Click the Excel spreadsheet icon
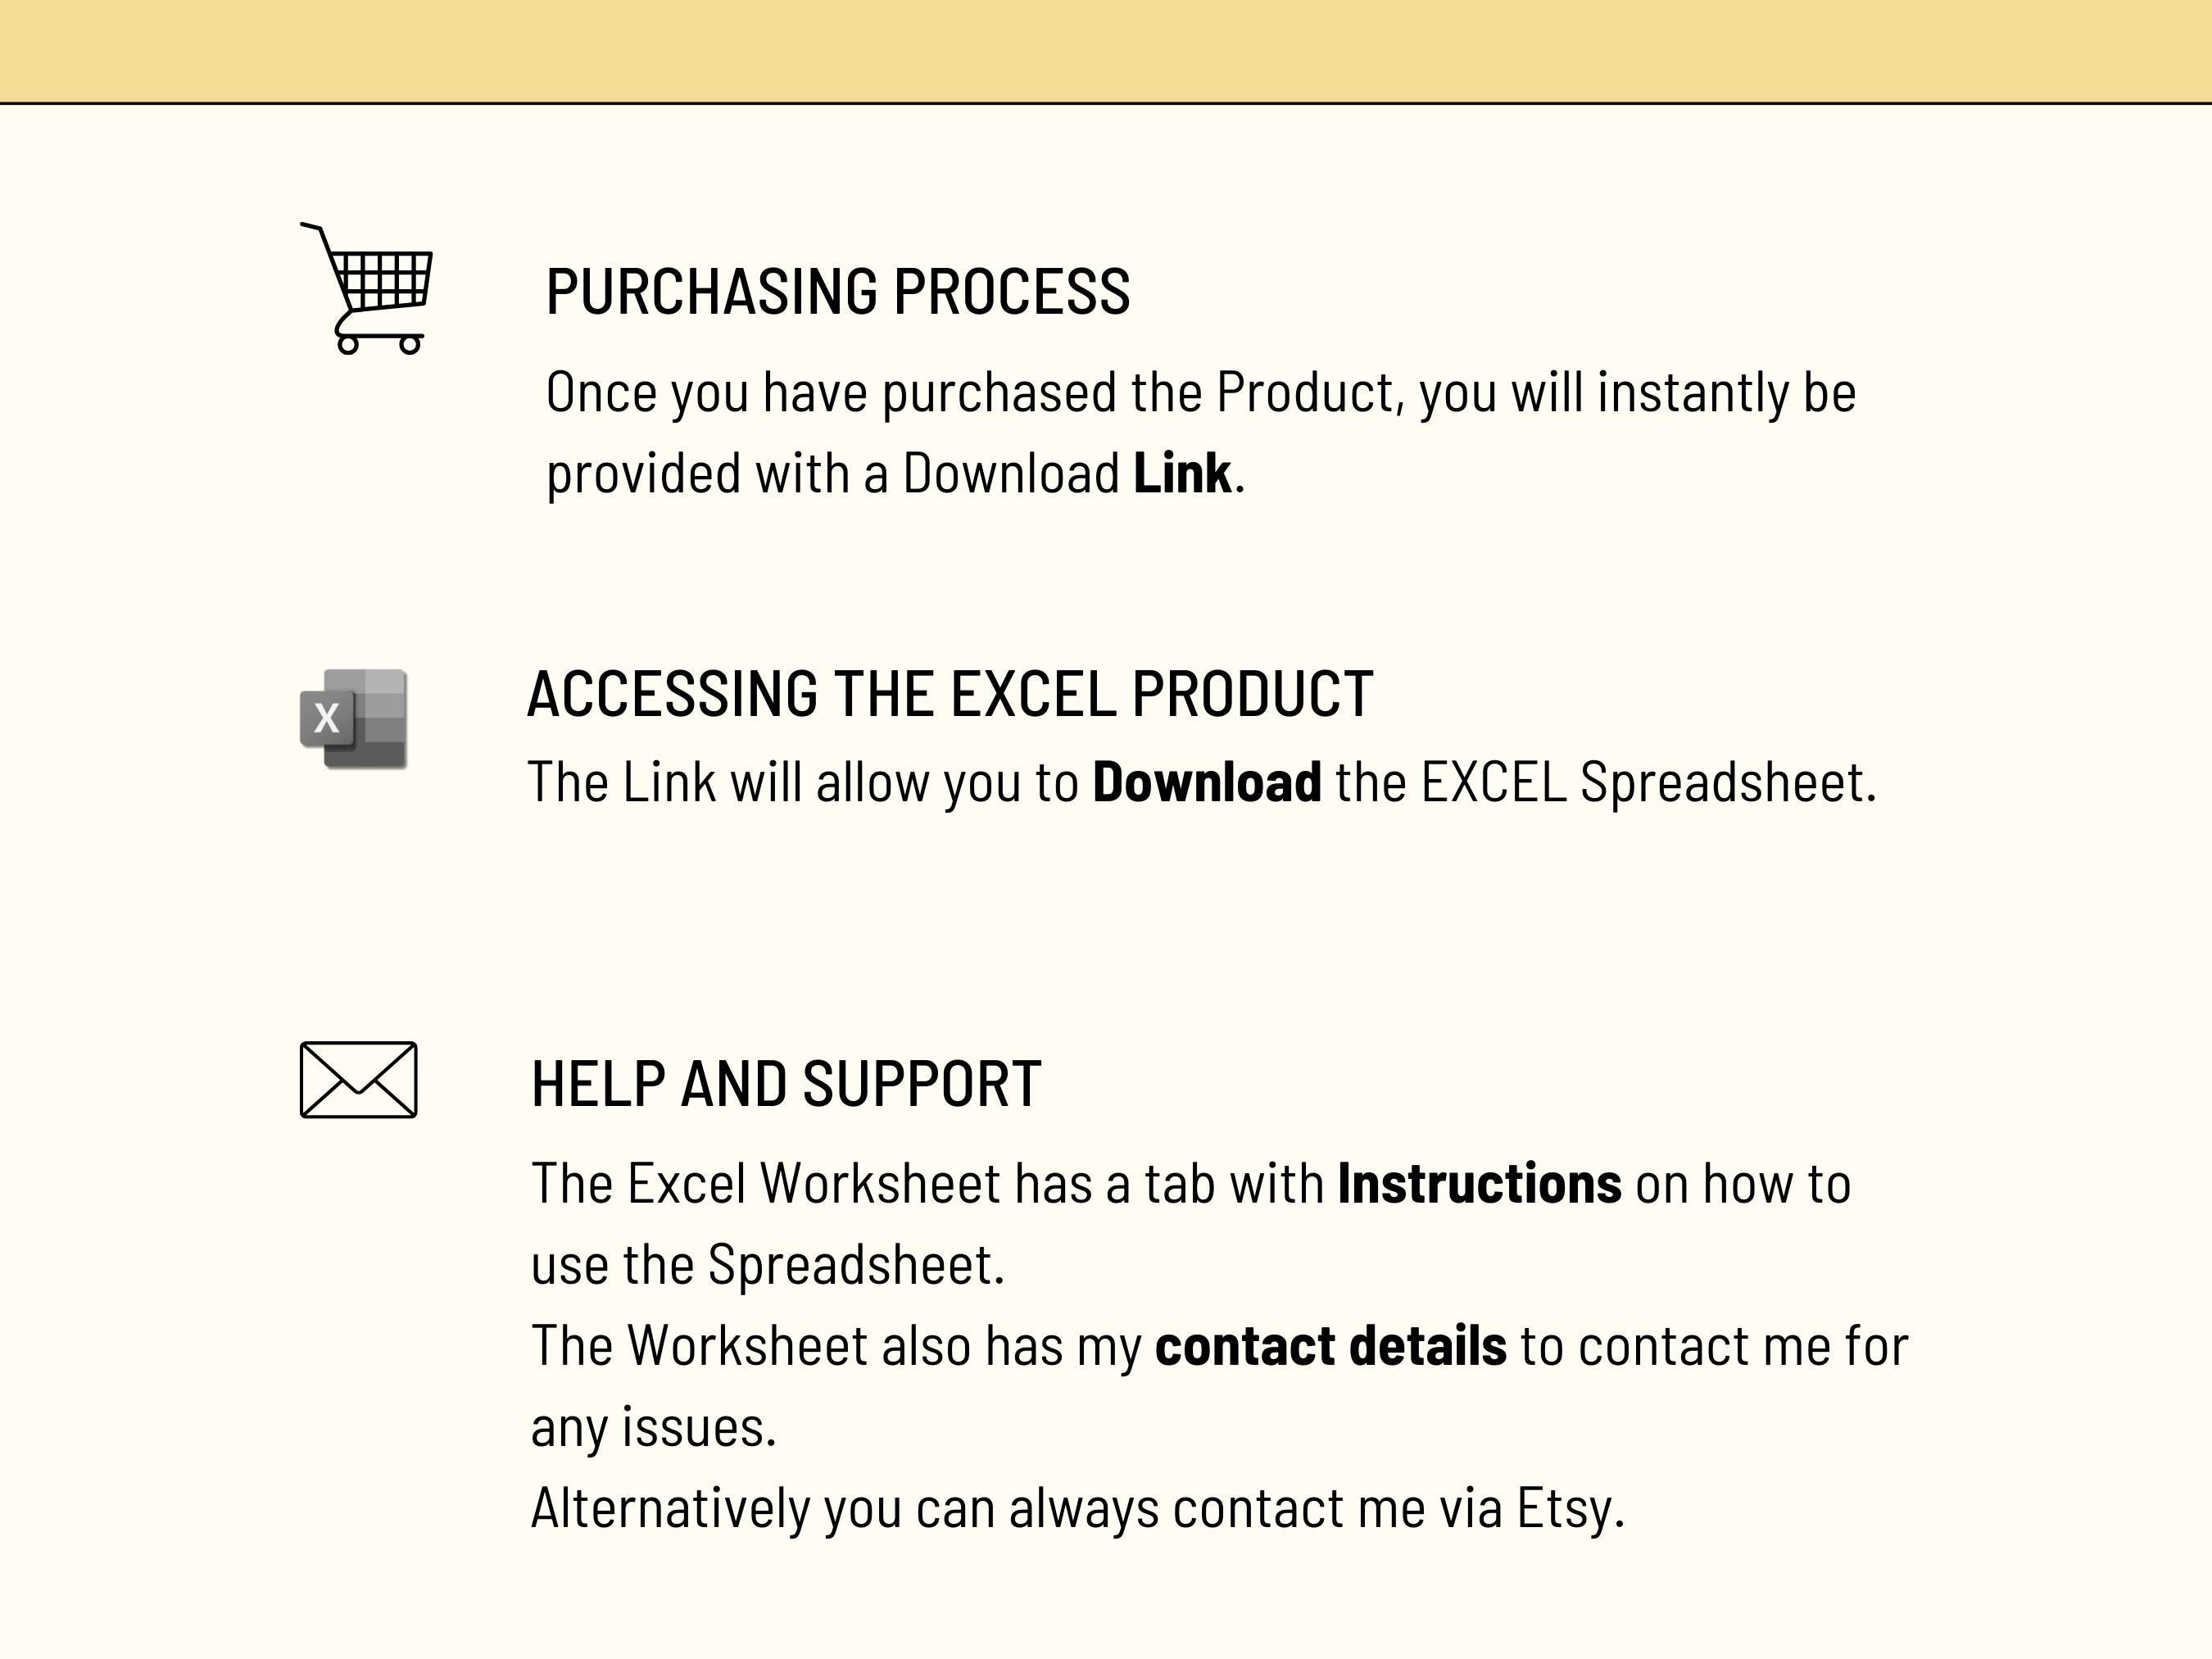The image size is (2212, 1659). coord(354,719)
